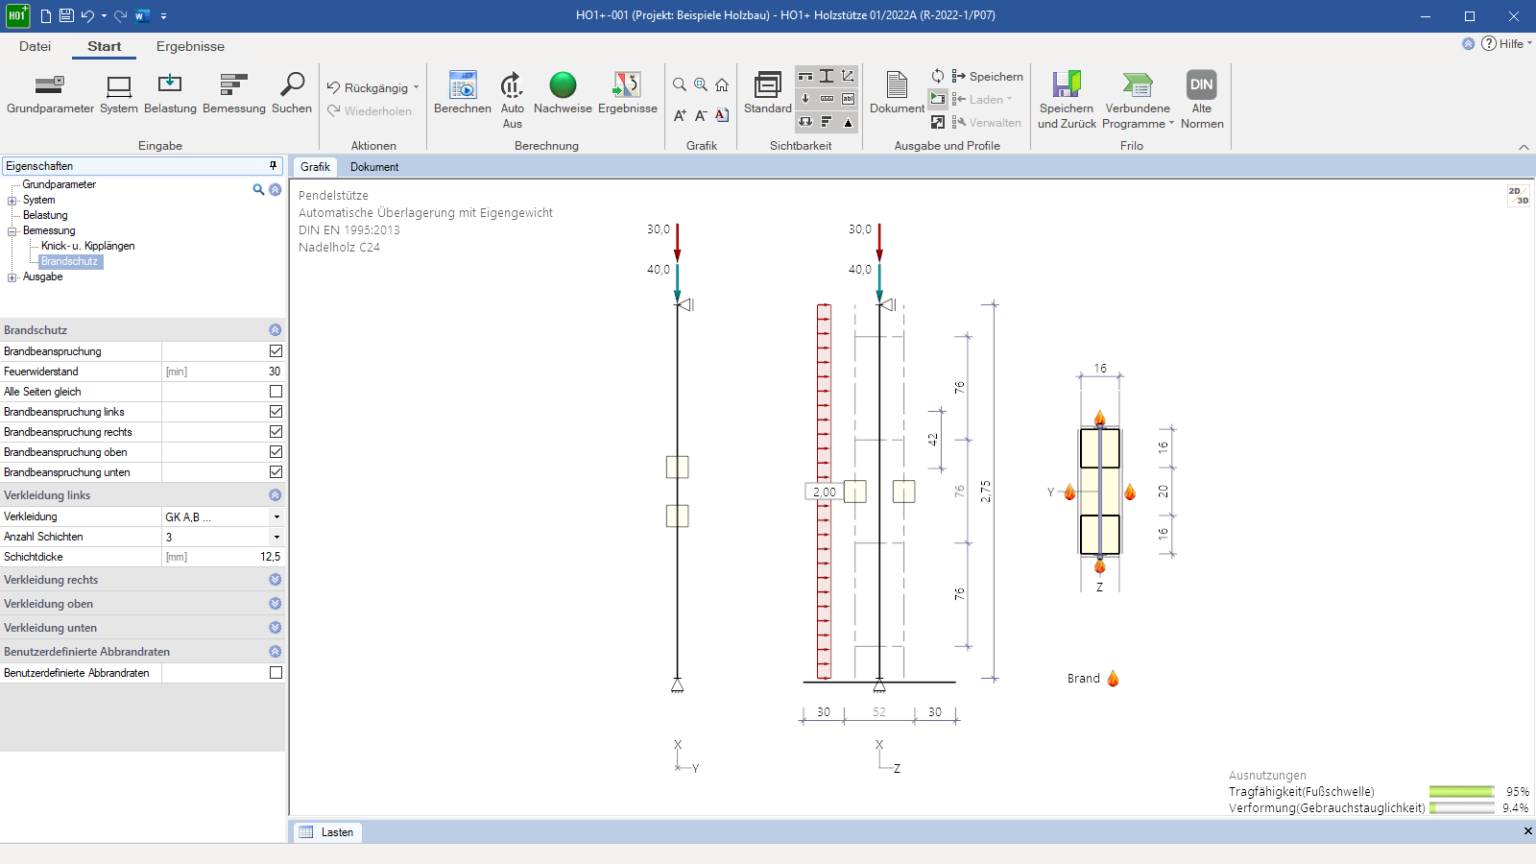The height and width of the screenshot is (864, 1536).
Task: Switch to the Dokument view tab
Action: (x=374, y=167)
